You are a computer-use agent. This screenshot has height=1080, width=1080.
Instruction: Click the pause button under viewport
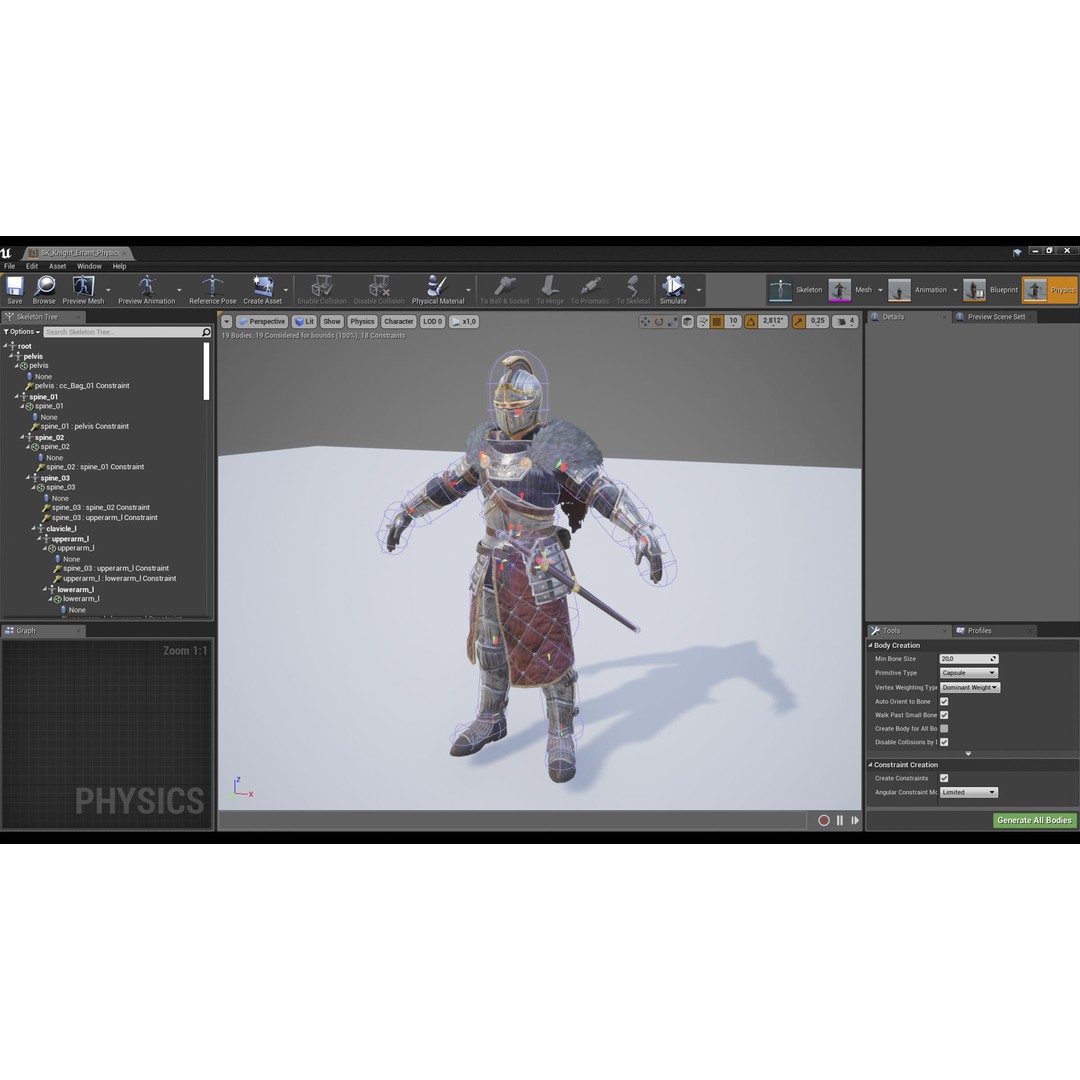pos(840,820)
